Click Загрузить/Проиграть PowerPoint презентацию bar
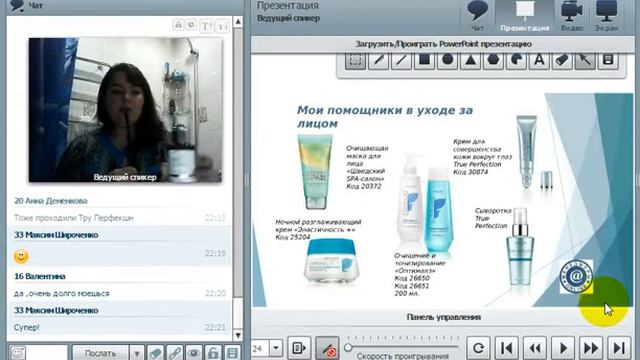The image size is (640, 360). [443, 44]
